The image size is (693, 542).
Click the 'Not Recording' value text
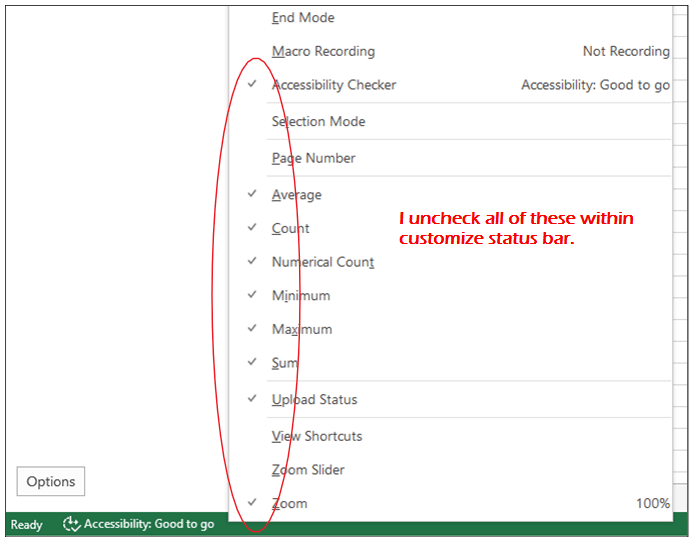click(626, 51)
